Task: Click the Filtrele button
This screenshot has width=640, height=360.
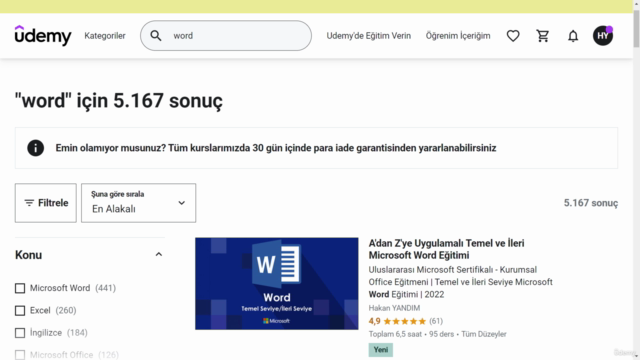Action: pos(46,203)
